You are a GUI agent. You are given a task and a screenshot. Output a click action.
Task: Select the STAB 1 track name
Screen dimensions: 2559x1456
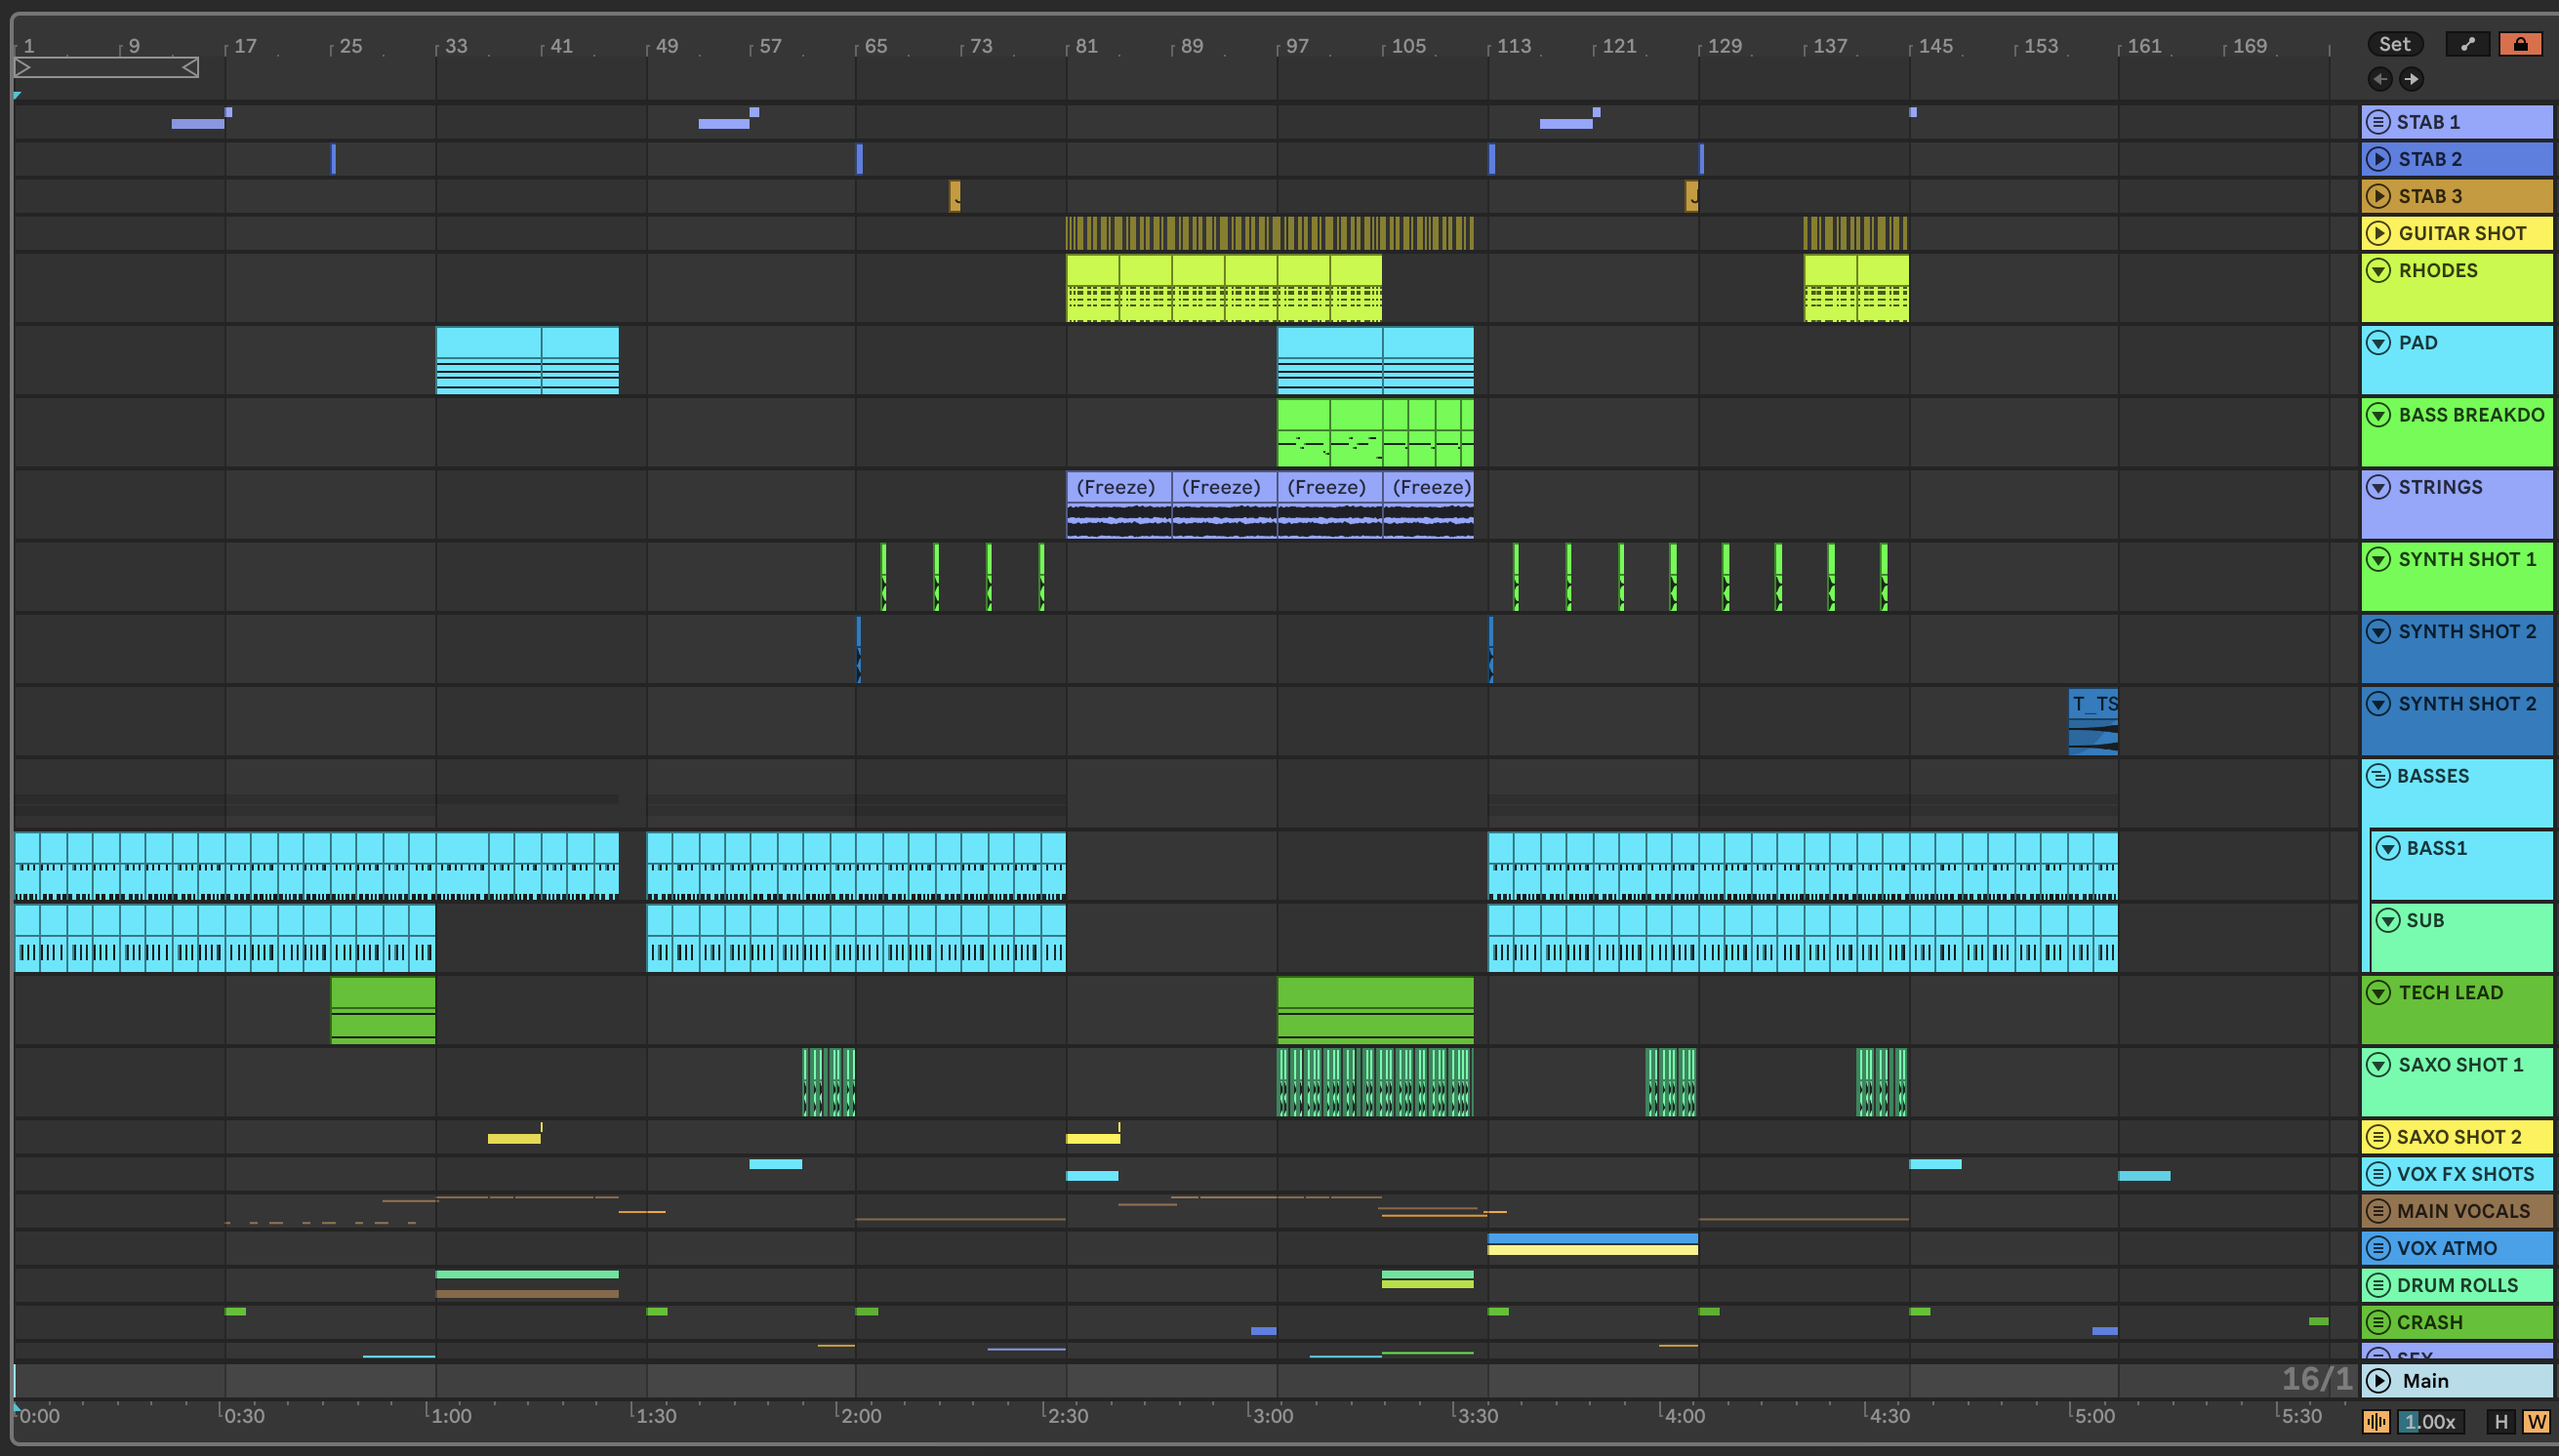[x=2427, y=122]
